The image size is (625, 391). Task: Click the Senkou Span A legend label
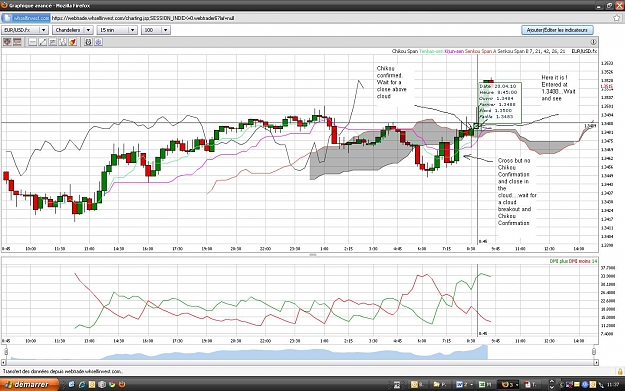(481, 51)
